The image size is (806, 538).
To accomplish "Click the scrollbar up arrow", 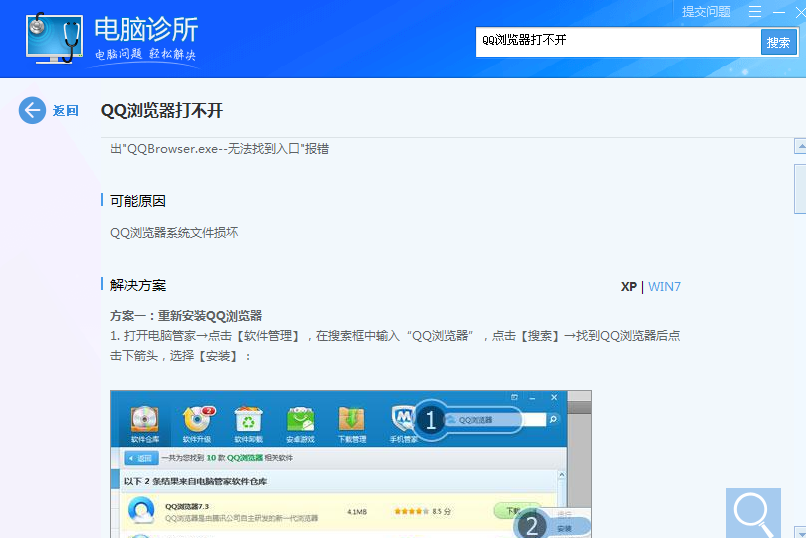I will coord(800,146).
